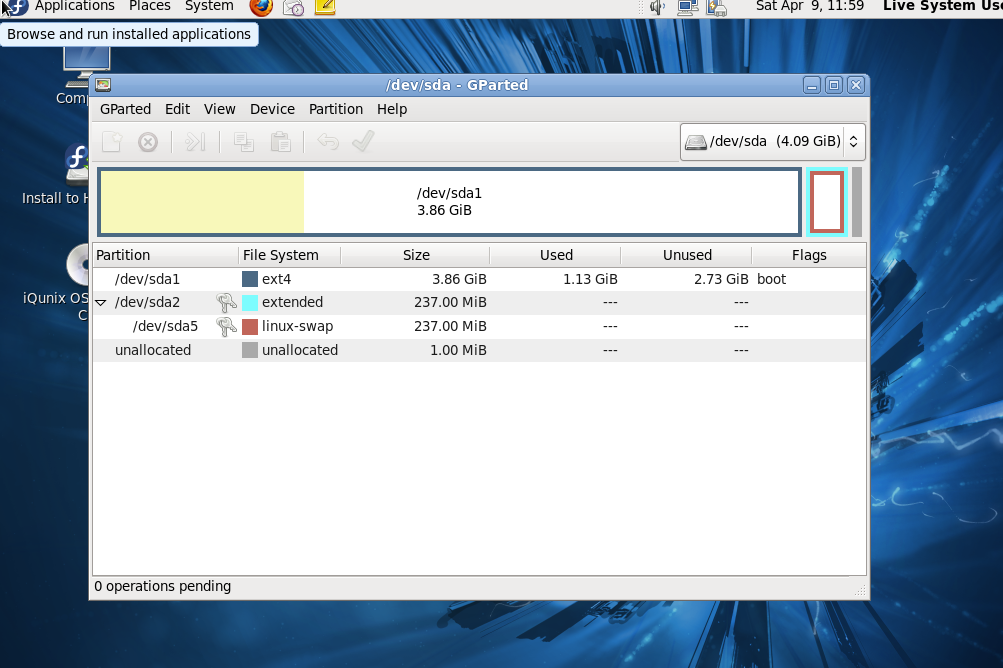
Task: Sort by Partition column header
Action: (166, 255)
